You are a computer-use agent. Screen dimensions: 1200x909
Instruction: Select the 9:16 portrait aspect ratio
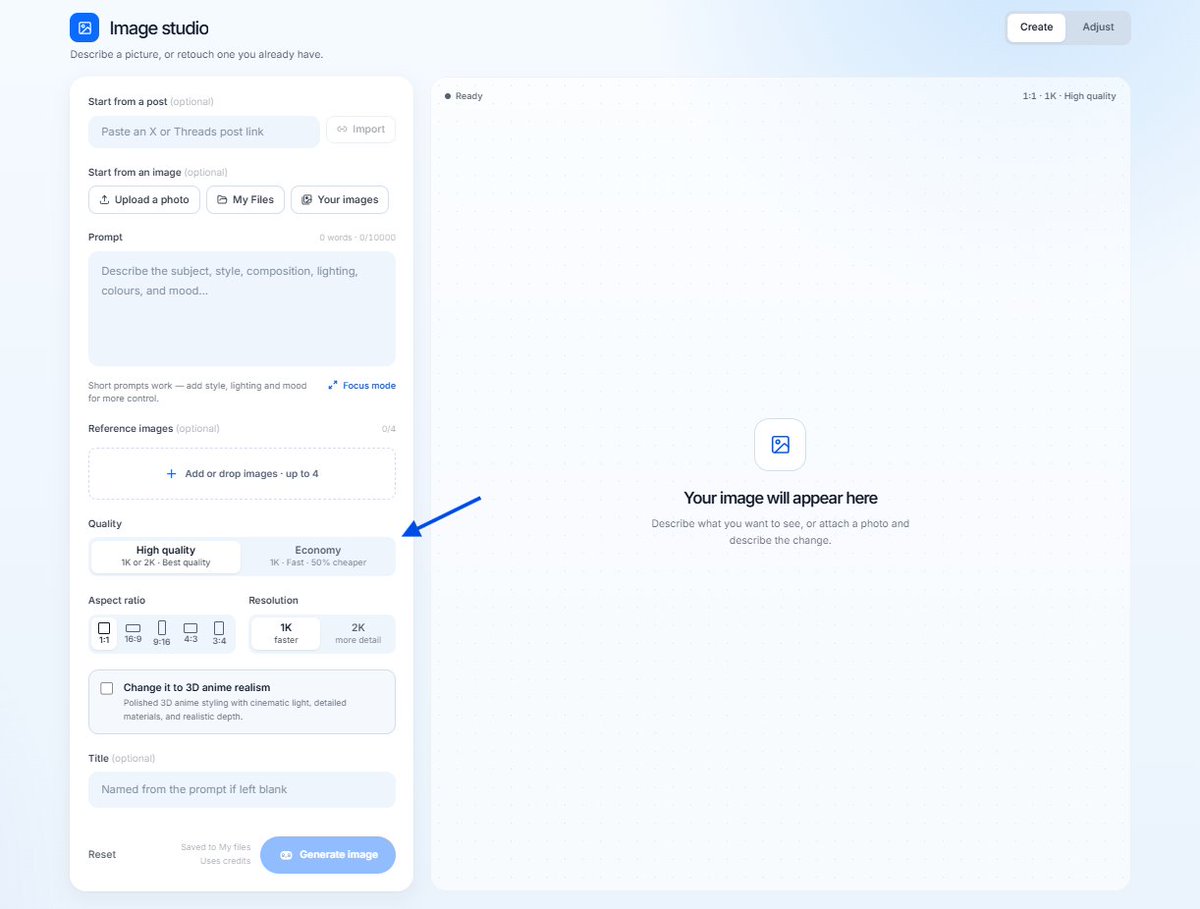[162, 633]
